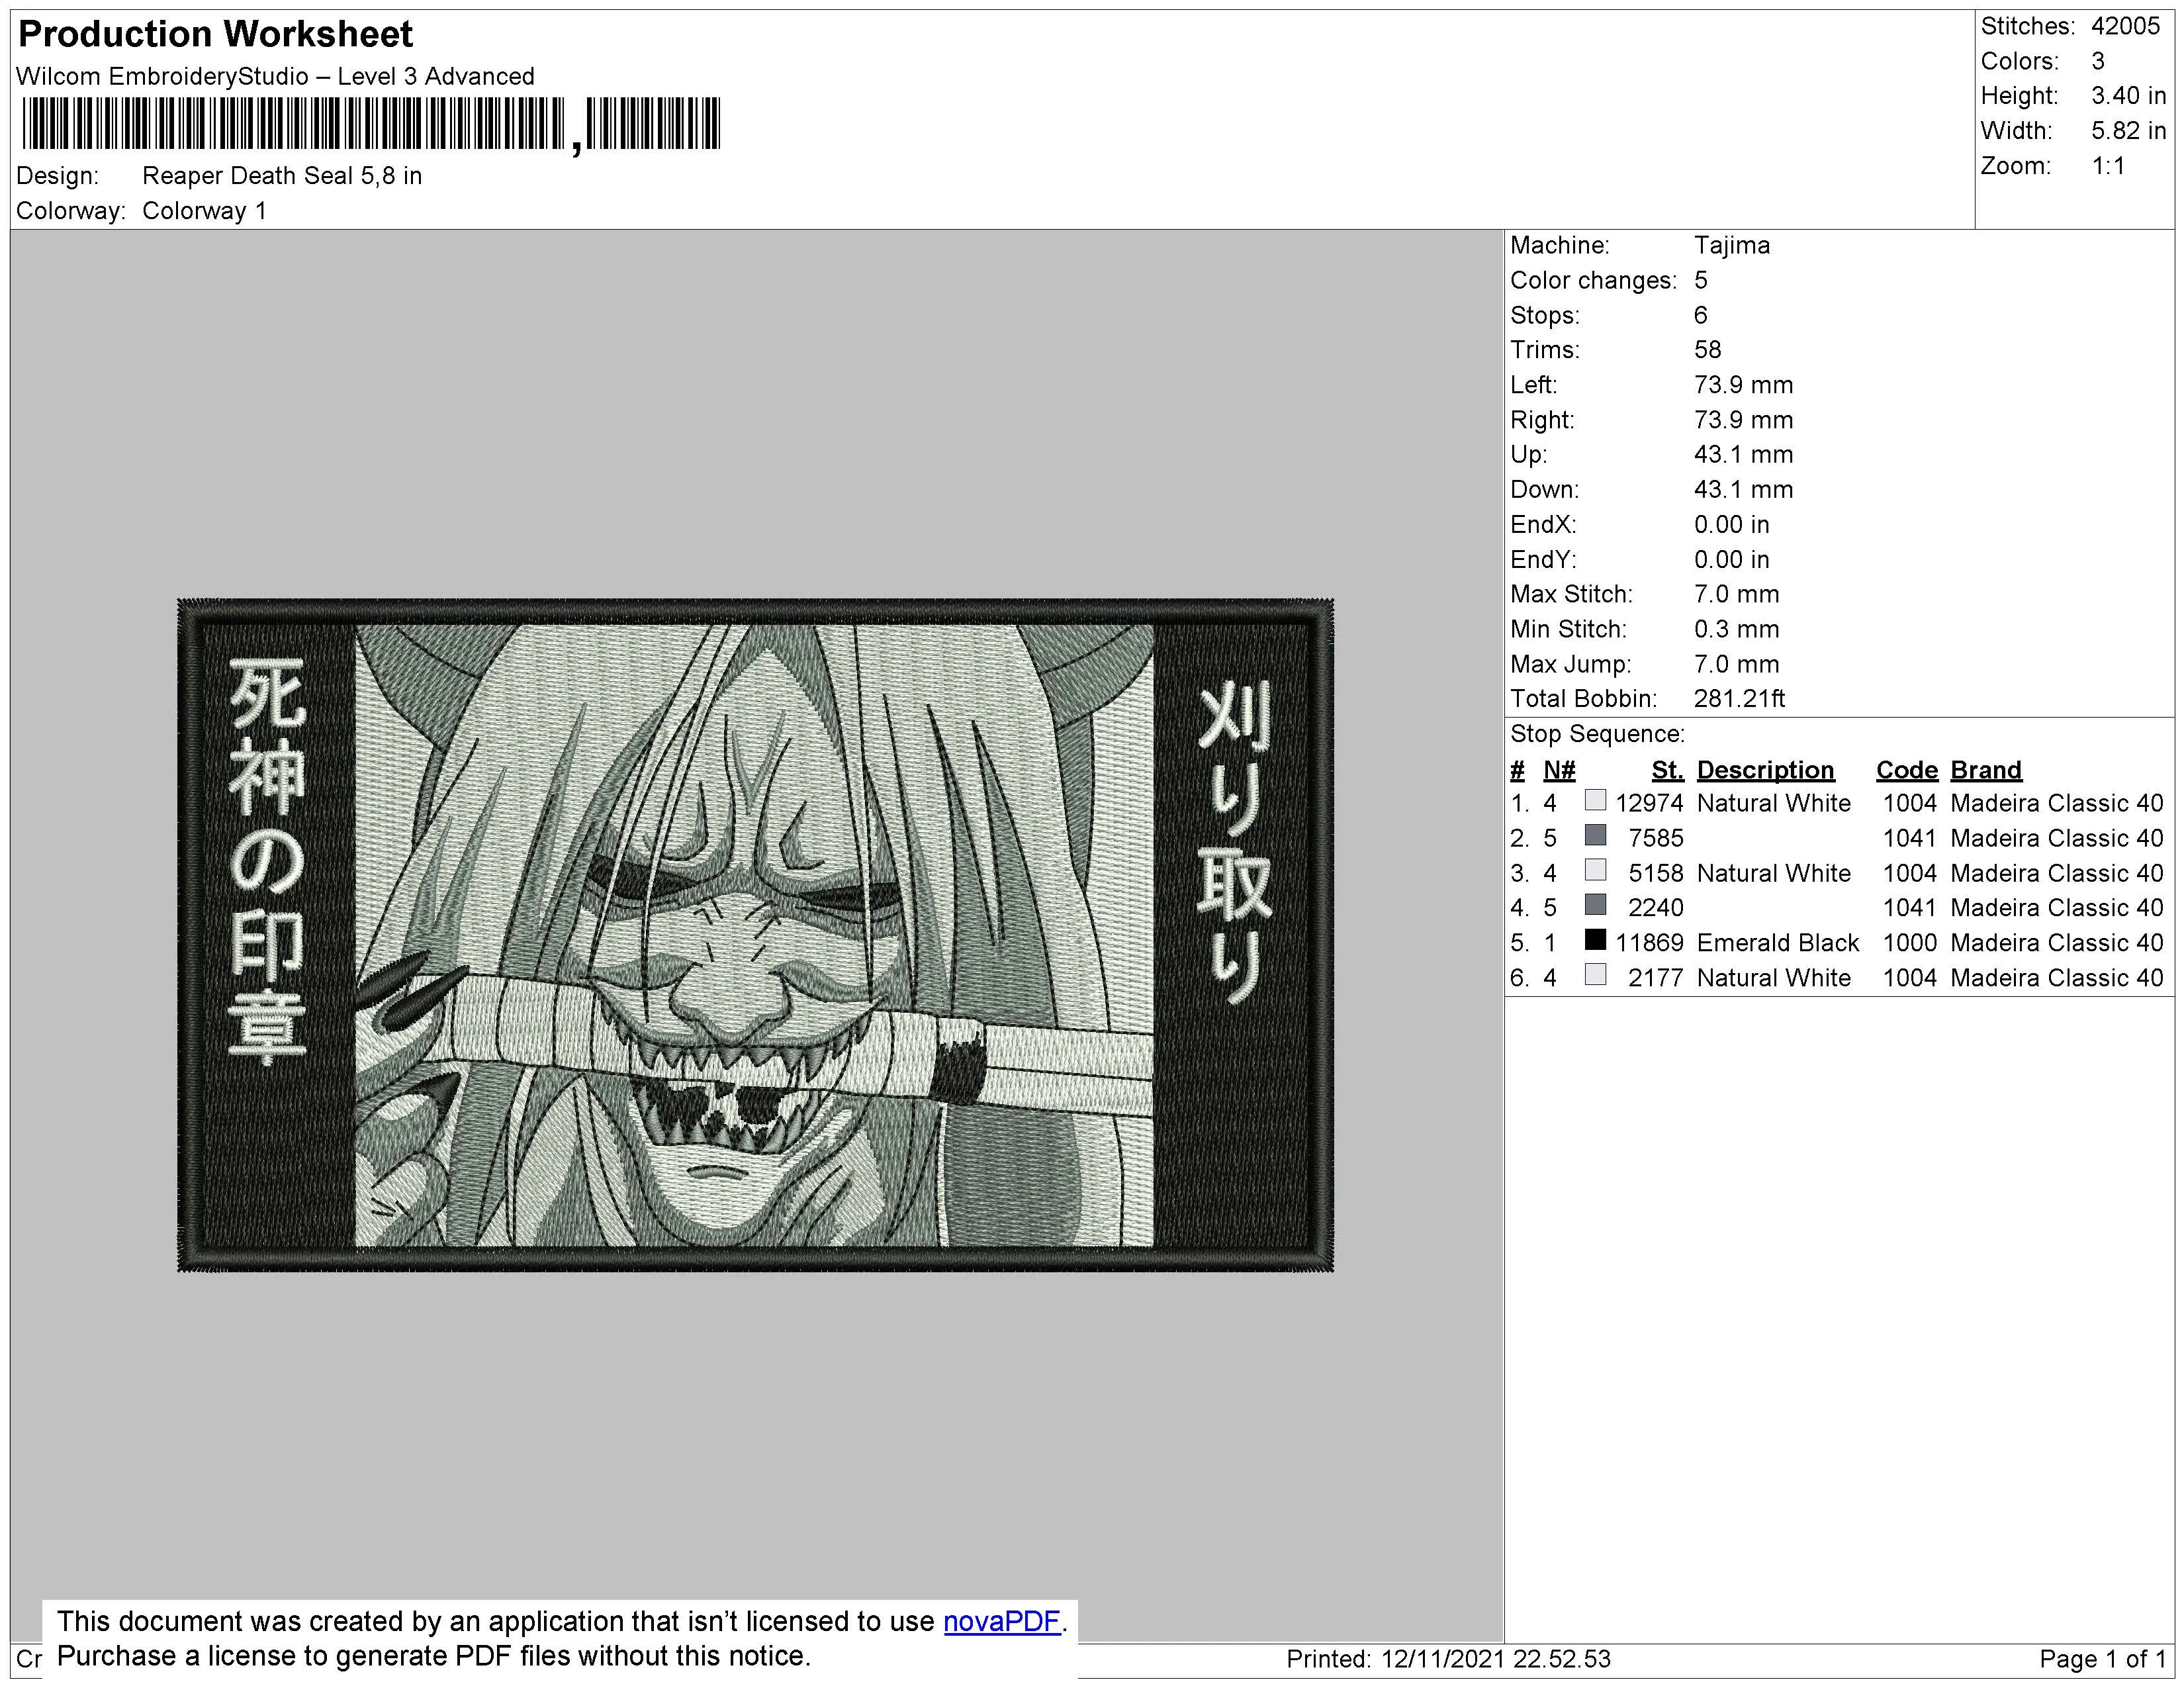Click the design name Reaper Death Seal
2184x1688 pixels.
point(282,176)
